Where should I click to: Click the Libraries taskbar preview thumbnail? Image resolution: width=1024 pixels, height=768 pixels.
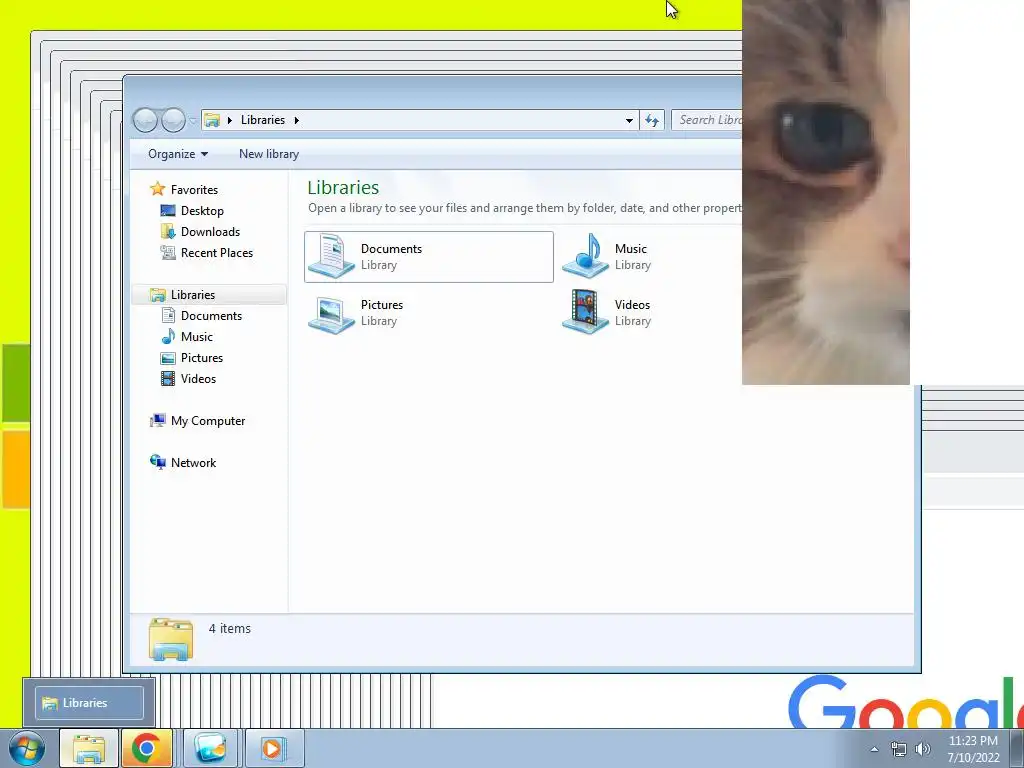tap(89, 703)
